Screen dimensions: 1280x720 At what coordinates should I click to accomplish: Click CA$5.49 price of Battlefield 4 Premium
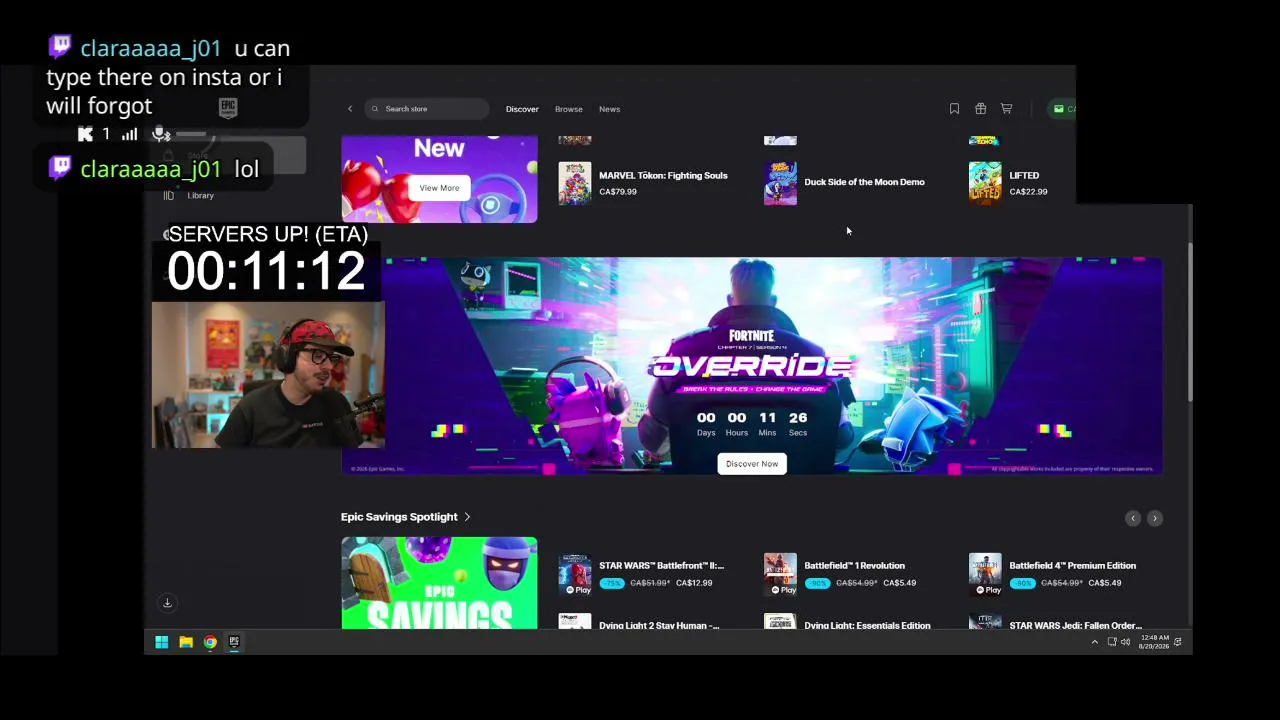(1105, 583)
